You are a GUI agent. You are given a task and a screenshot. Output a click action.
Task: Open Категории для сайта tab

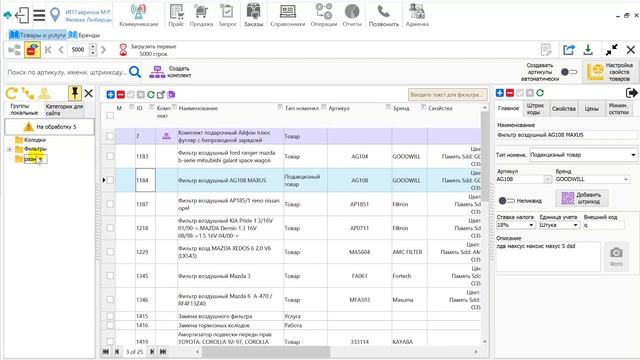[x=64, y=109]
